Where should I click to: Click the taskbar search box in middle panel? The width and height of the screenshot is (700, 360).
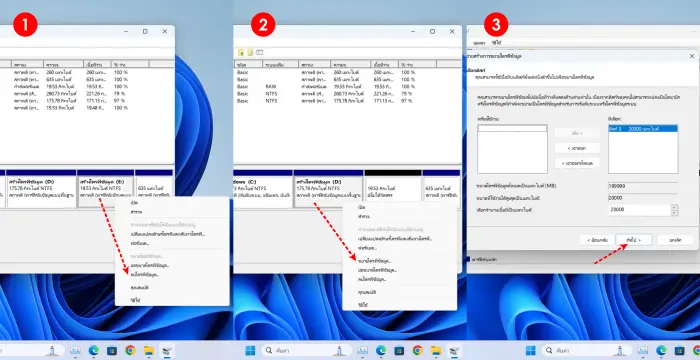pos(306,351)
